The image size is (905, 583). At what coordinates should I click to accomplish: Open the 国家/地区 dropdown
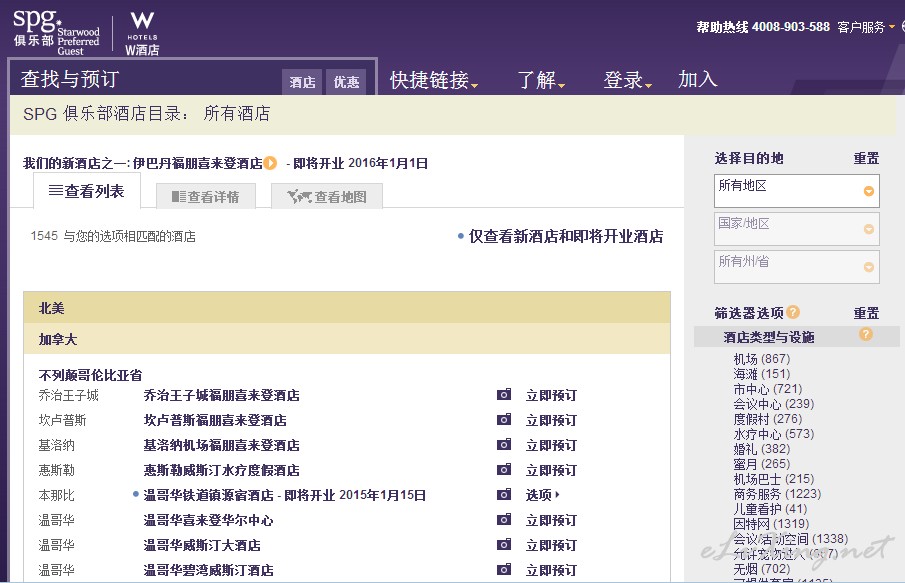pyautogui.click(x=796, y=229)
